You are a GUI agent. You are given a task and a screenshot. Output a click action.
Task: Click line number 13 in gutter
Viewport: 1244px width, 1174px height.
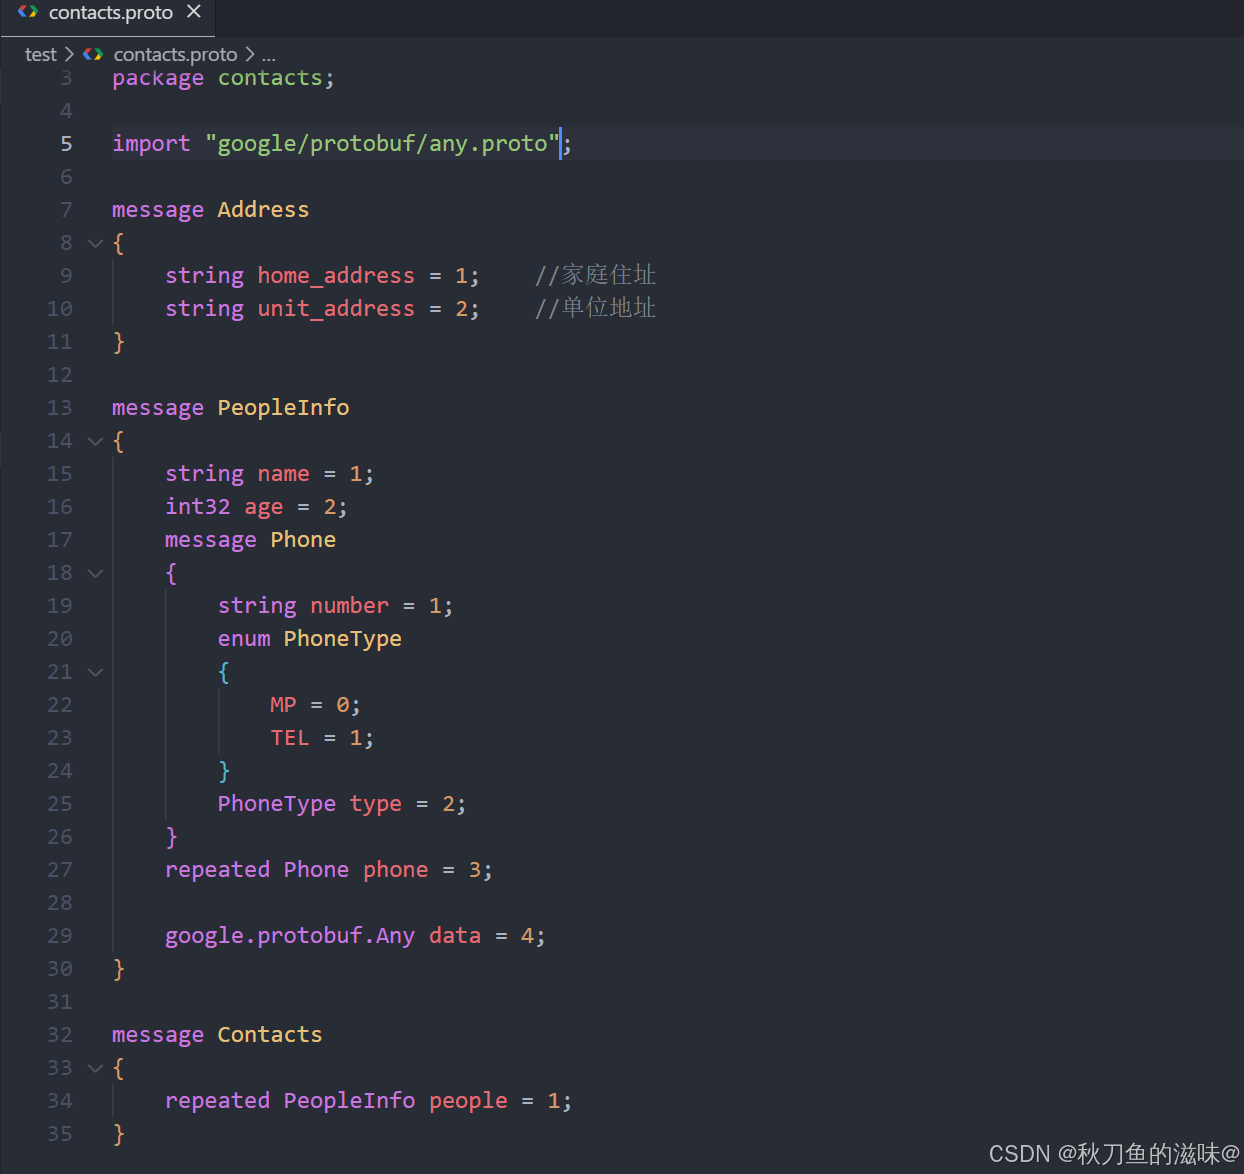pos(60,408)
